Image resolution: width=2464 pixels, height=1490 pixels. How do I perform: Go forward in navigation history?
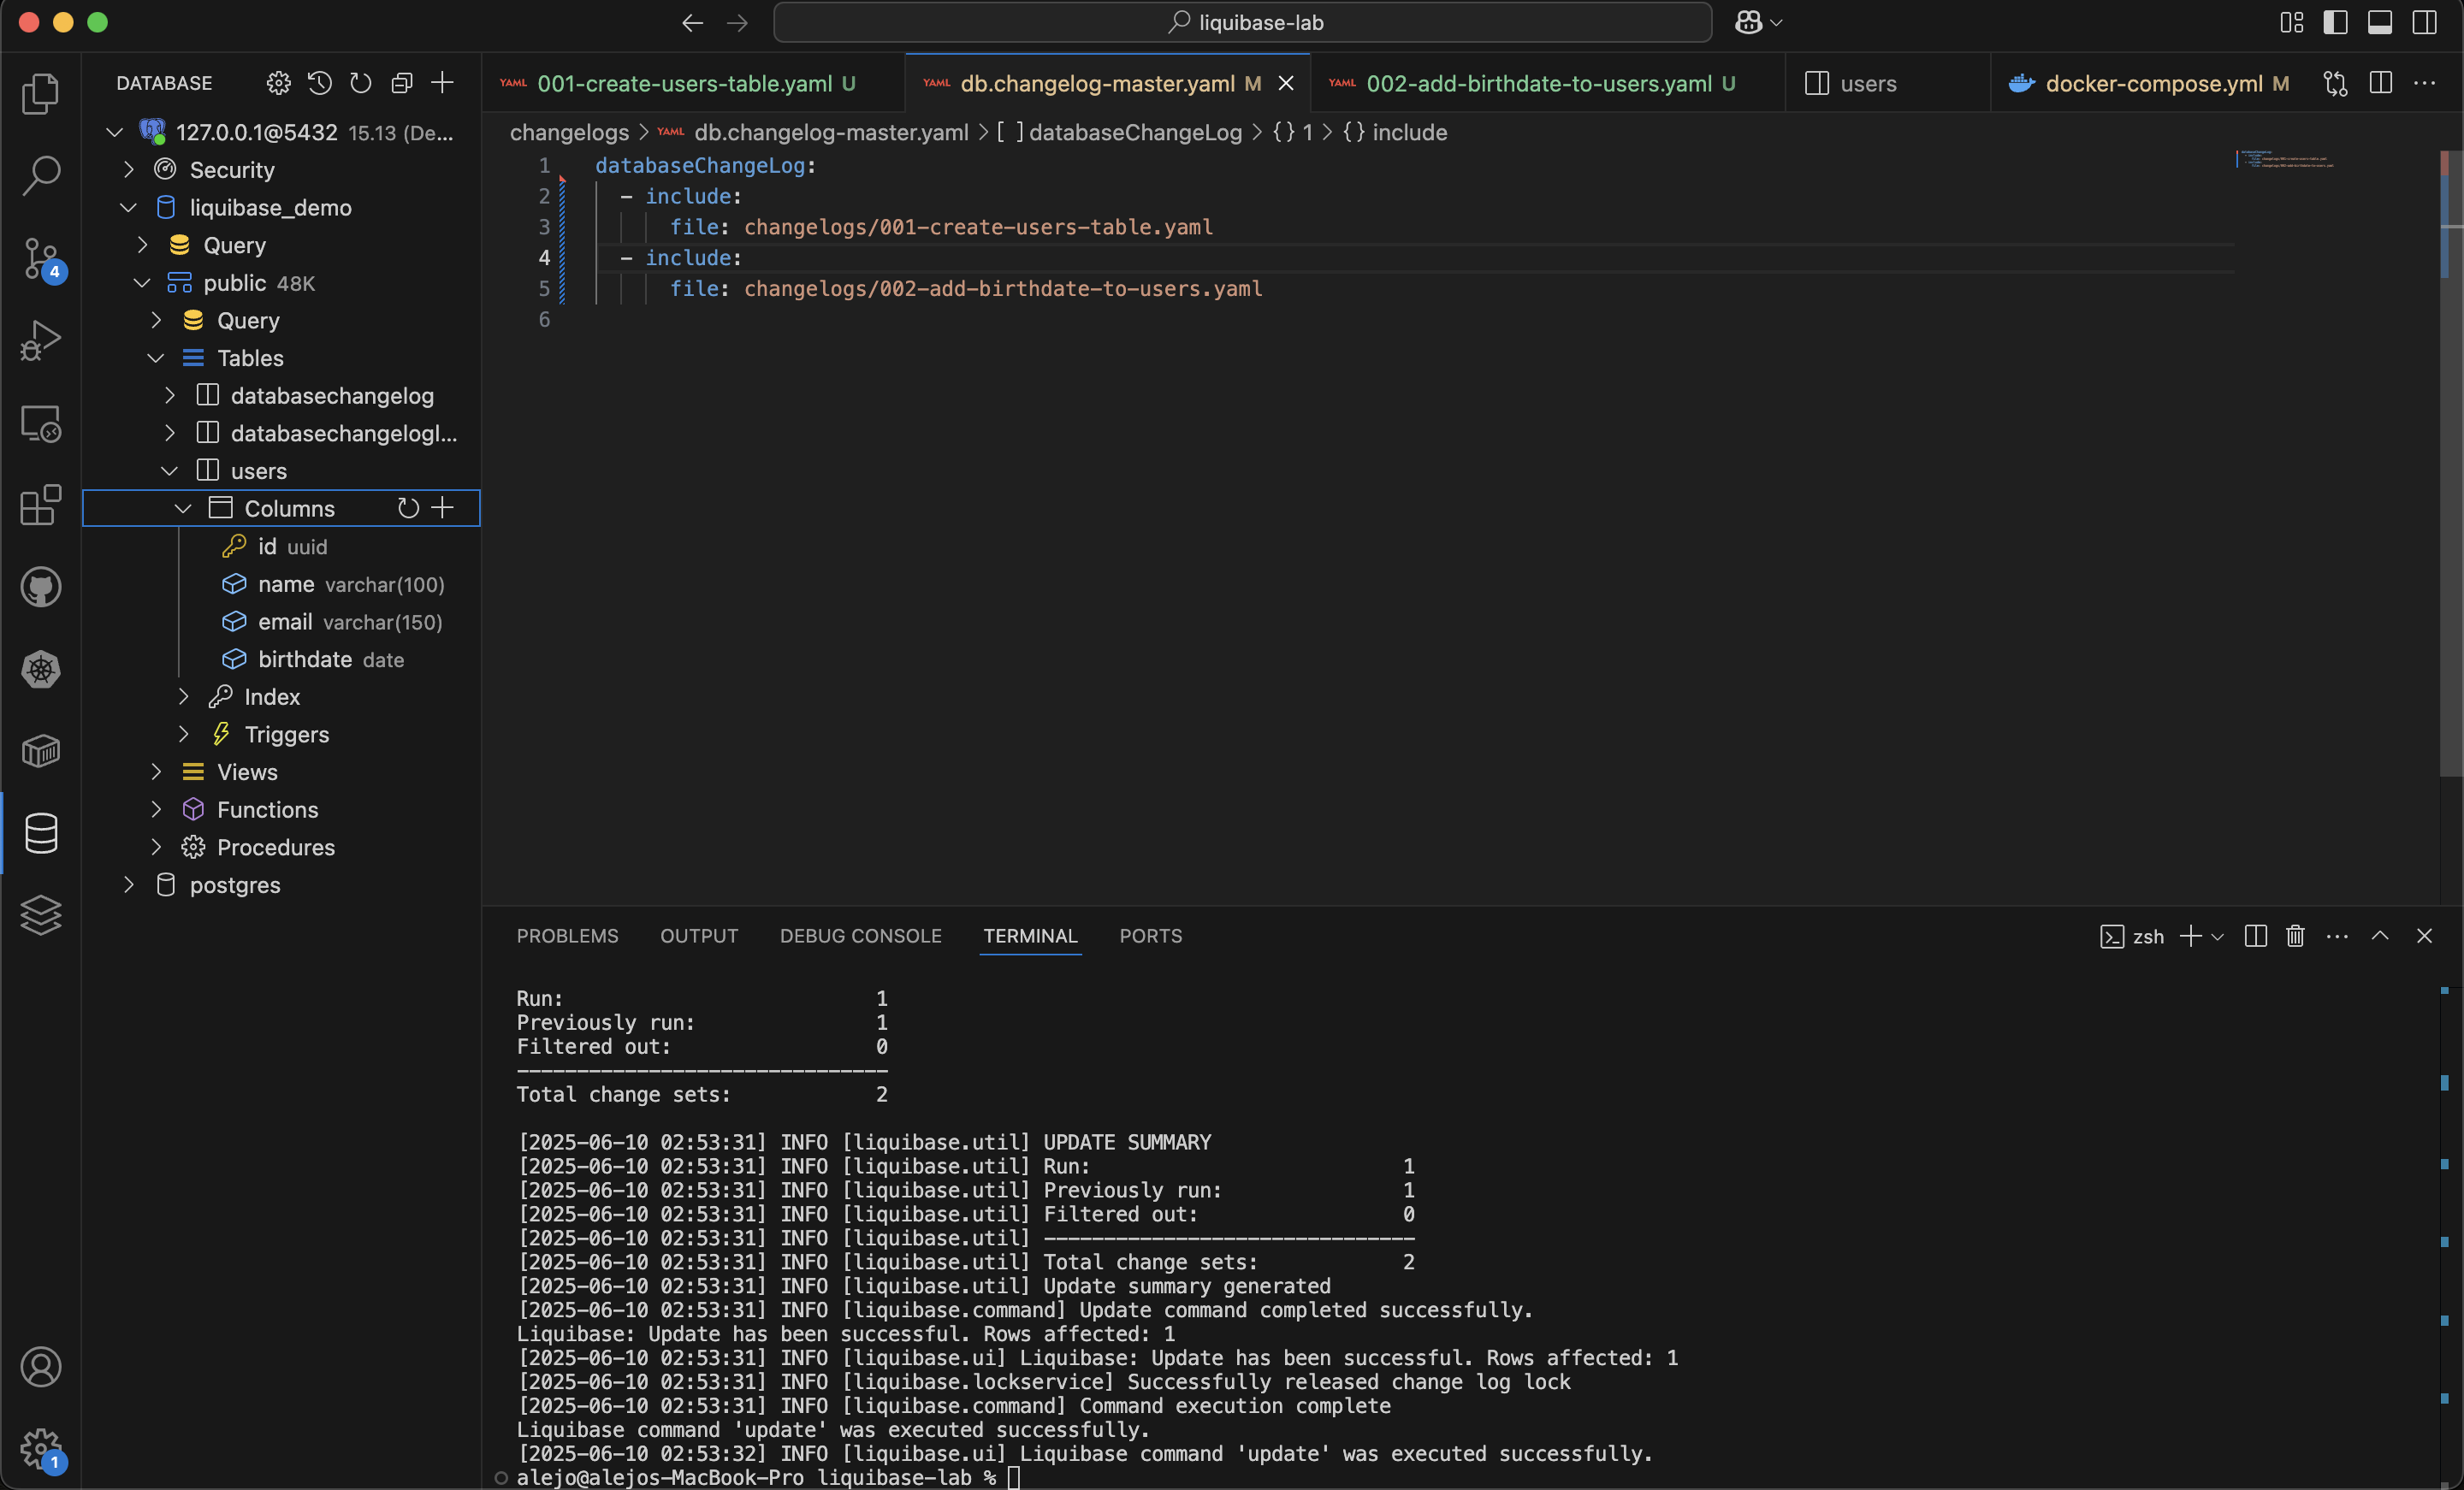pyautogui.click(x=737, y=22)
